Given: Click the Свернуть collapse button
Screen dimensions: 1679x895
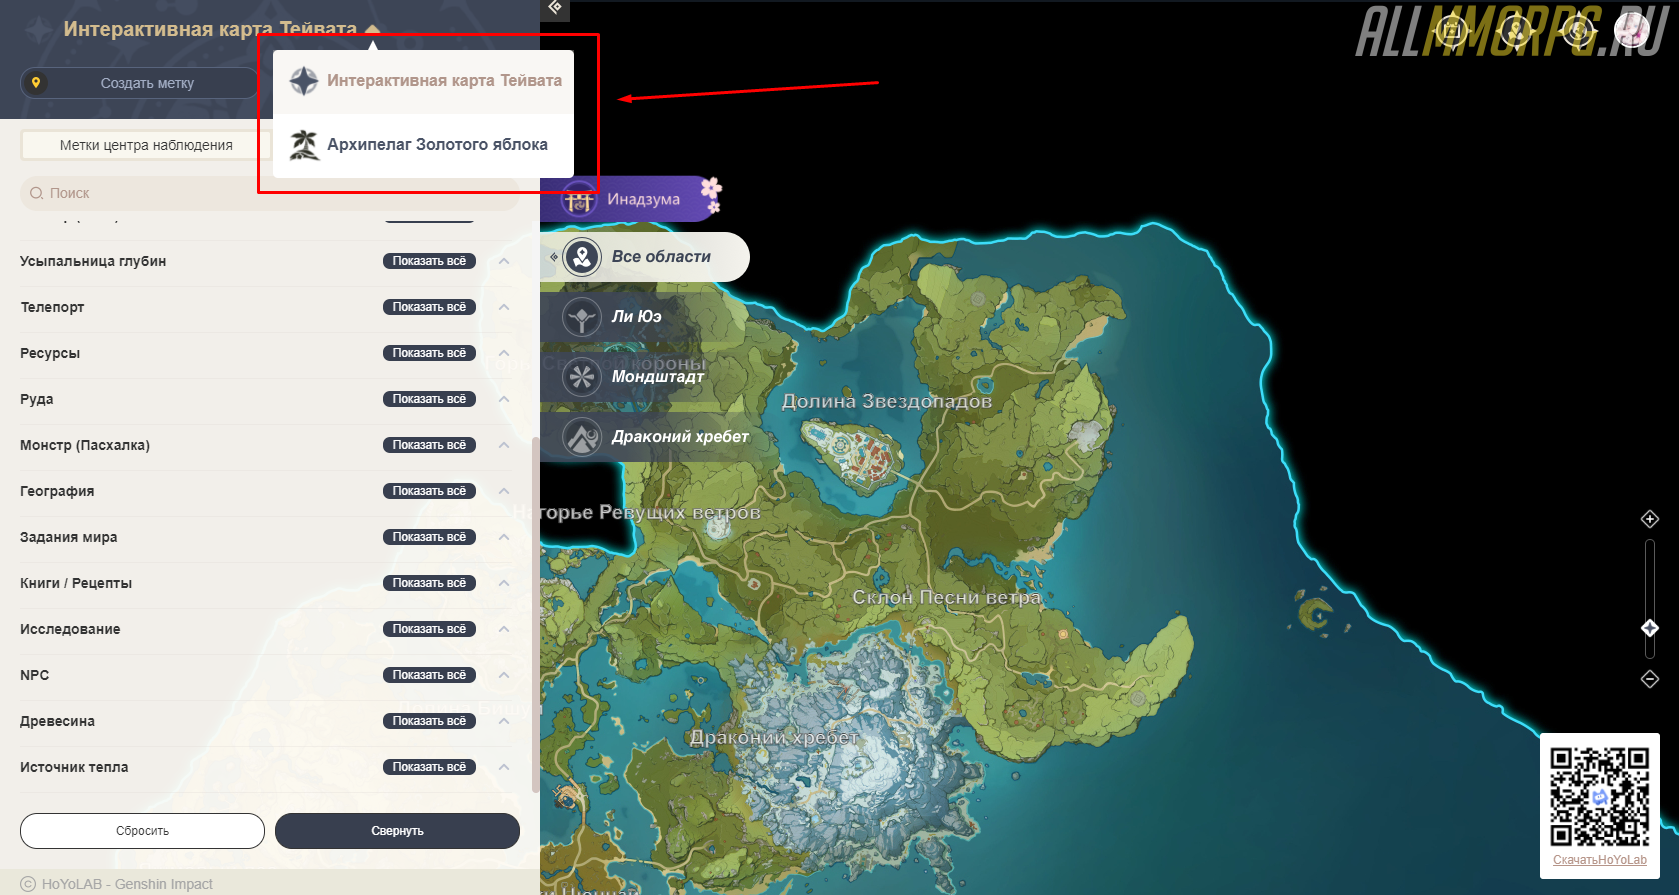Looking at the screenshot, I should [397, 831].
